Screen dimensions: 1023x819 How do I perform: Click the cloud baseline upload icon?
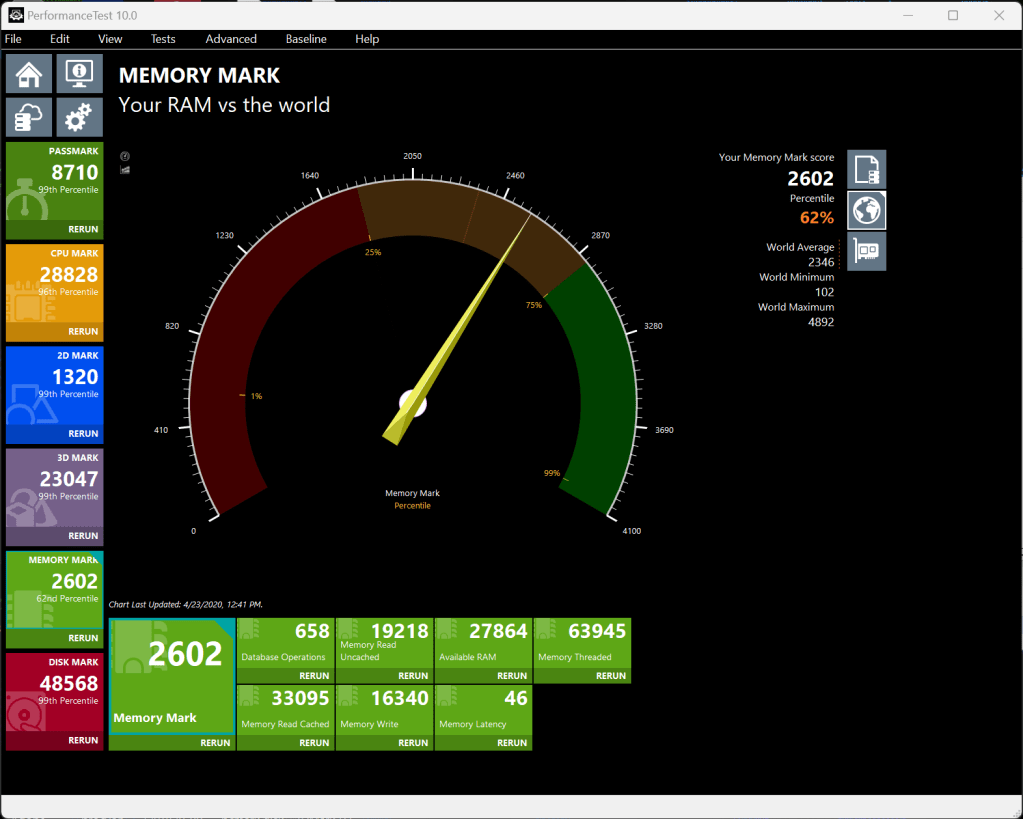(x=30, y=118)
